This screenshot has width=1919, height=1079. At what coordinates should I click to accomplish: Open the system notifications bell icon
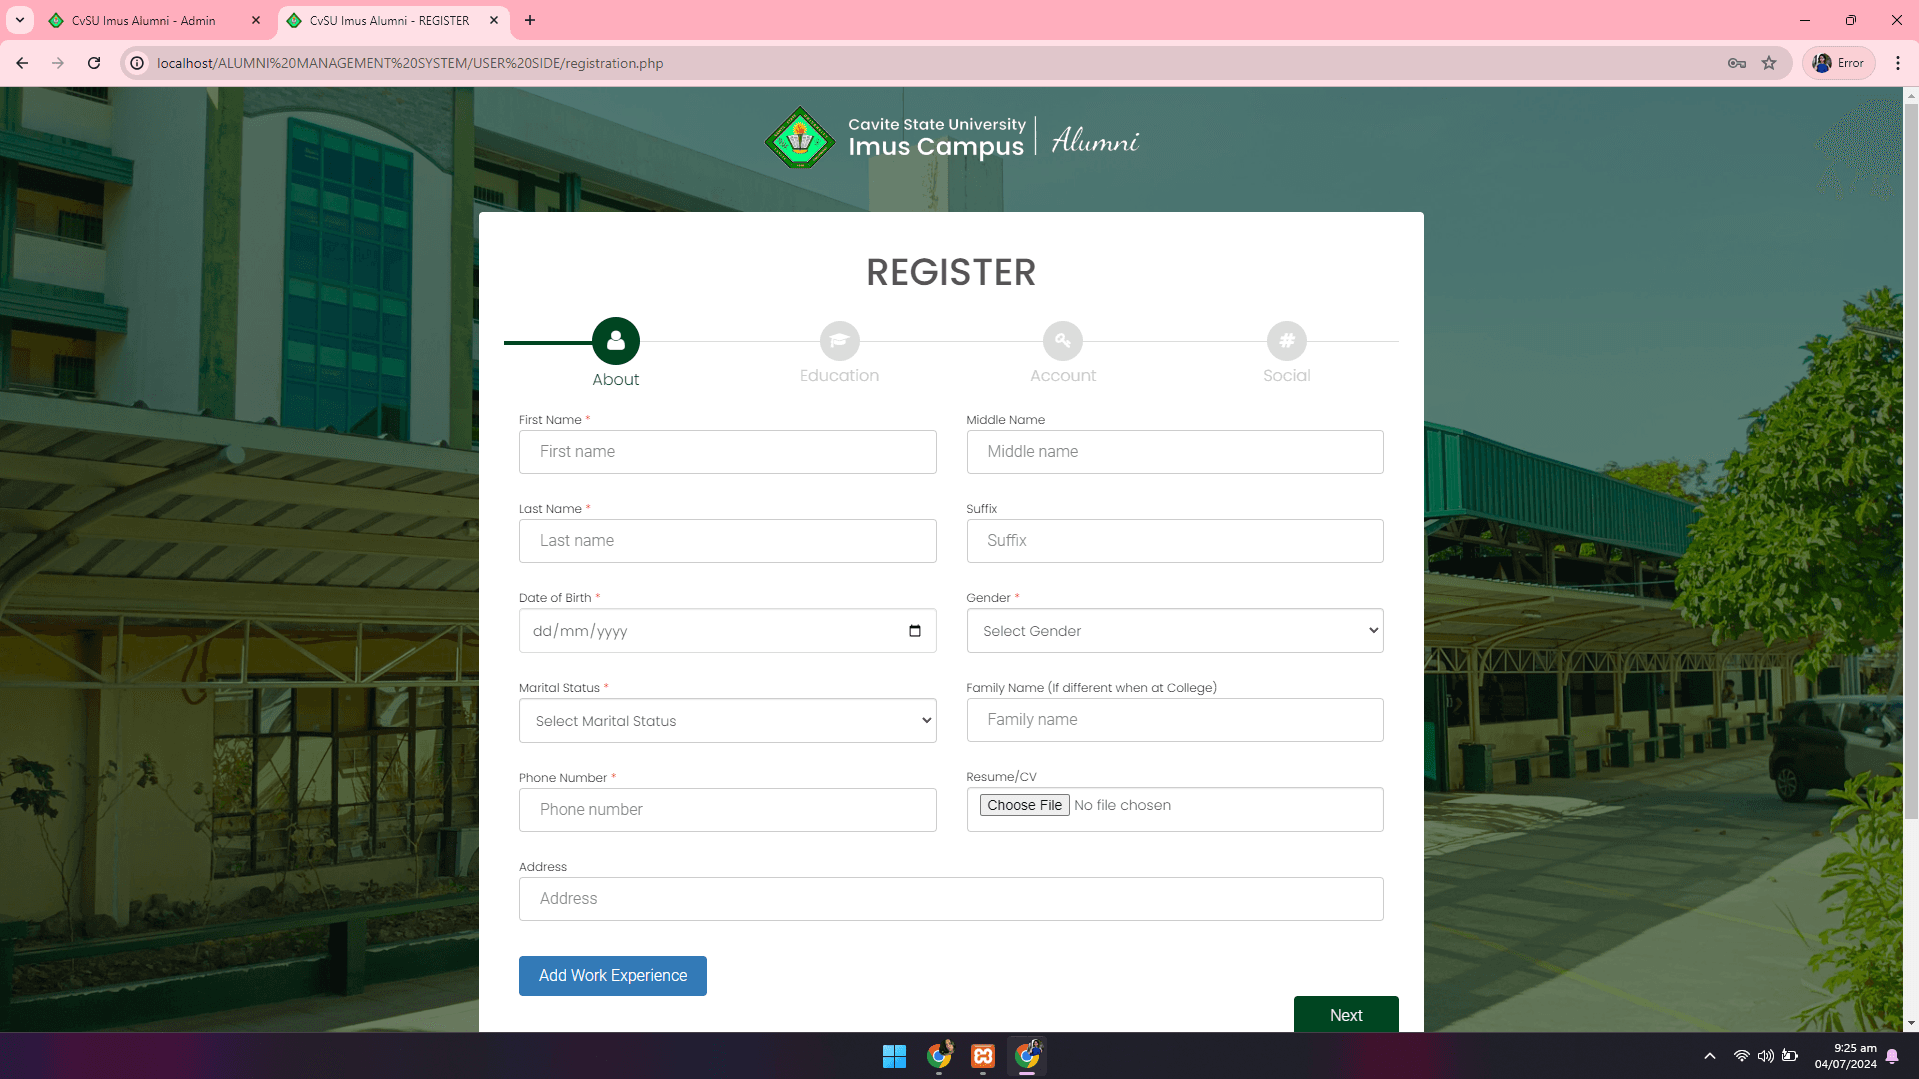1892,1056
